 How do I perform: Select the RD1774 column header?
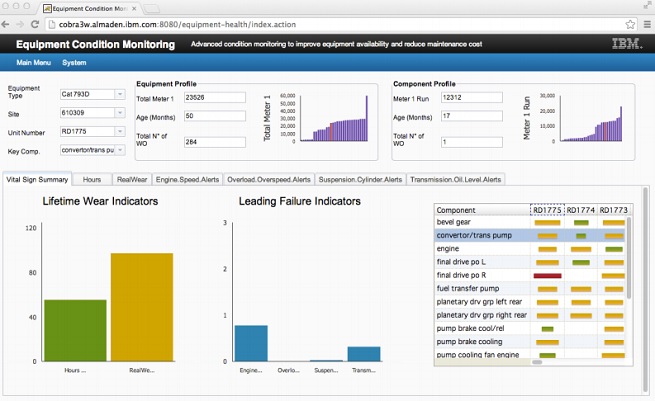[581, 210]
